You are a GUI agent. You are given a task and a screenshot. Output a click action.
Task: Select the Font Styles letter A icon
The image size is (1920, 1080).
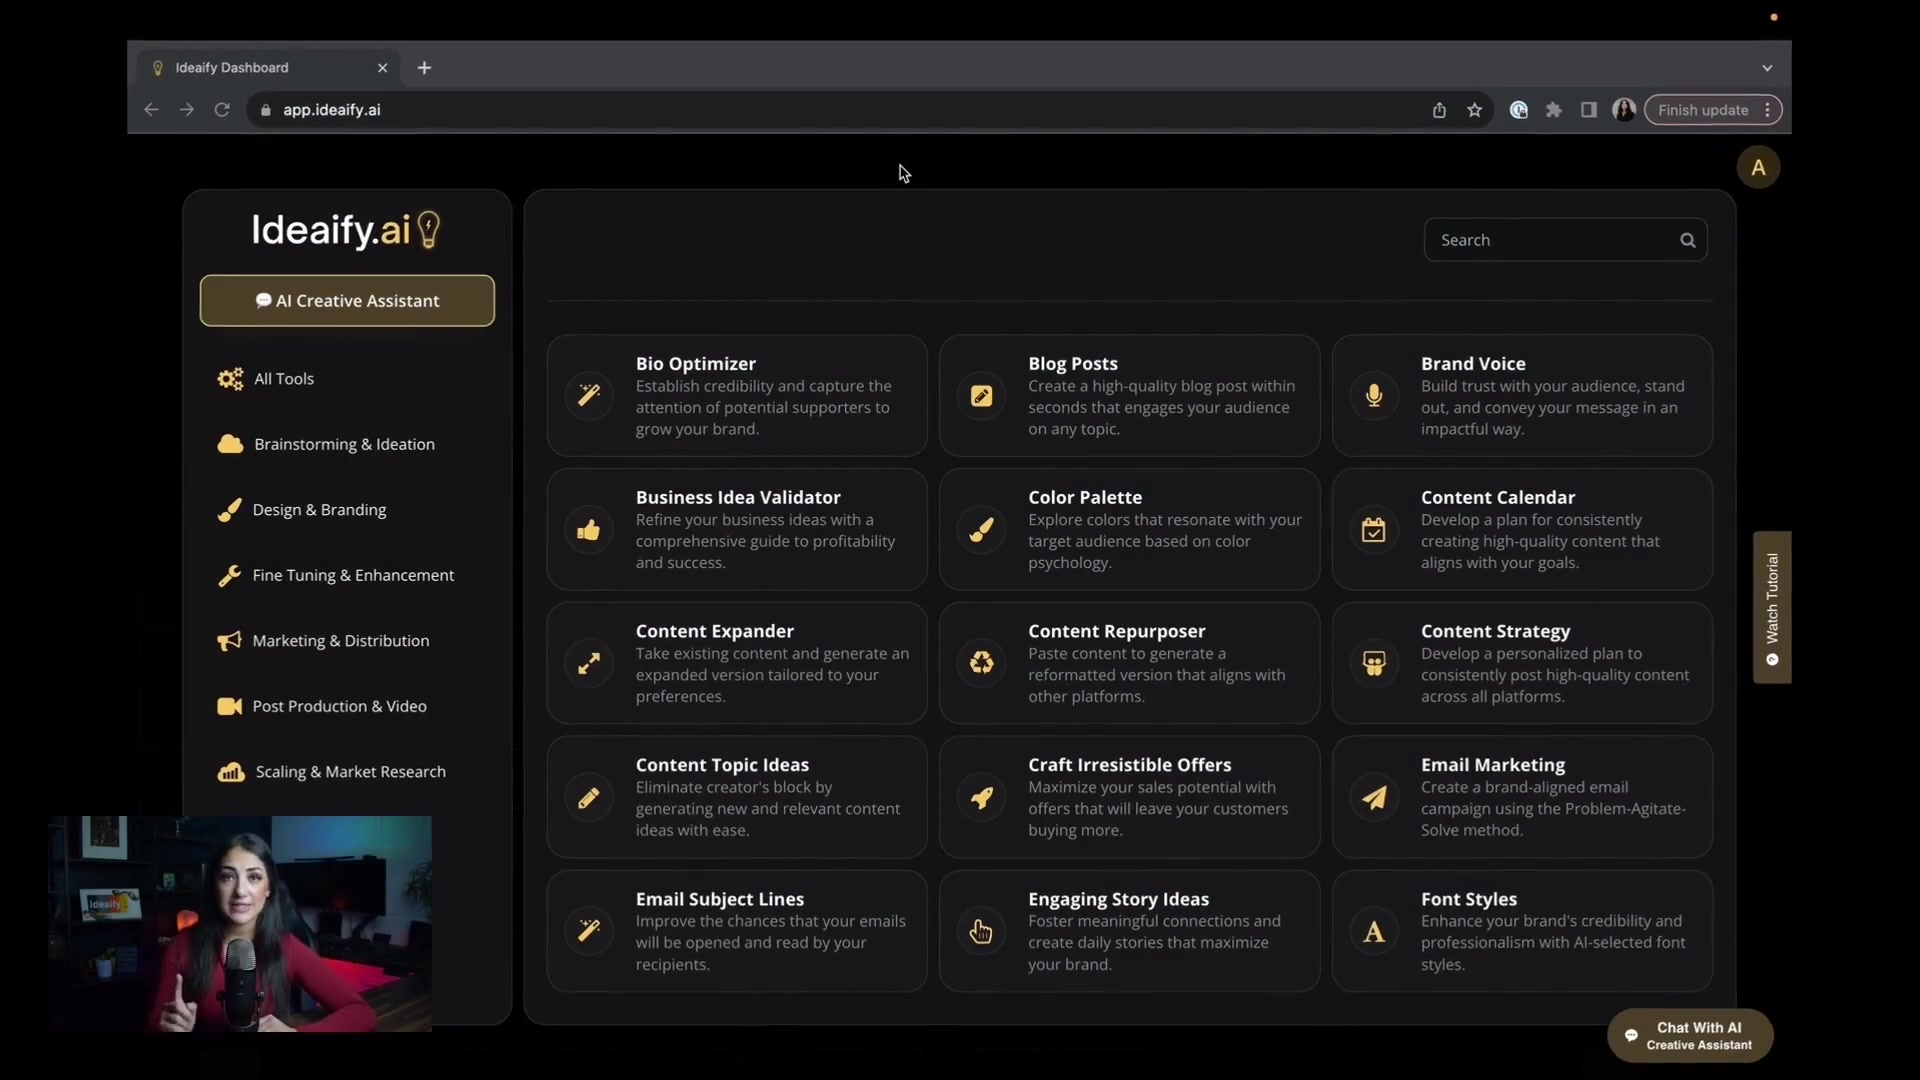pos(1374,931)
